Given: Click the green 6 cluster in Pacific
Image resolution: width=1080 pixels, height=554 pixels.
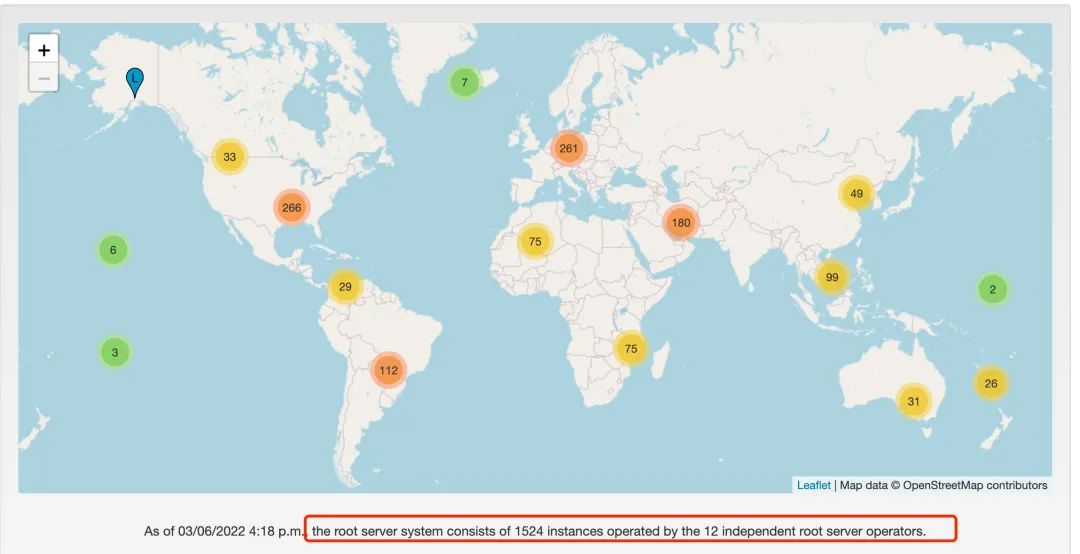Looking at the screenshot, I should (113, 250).
